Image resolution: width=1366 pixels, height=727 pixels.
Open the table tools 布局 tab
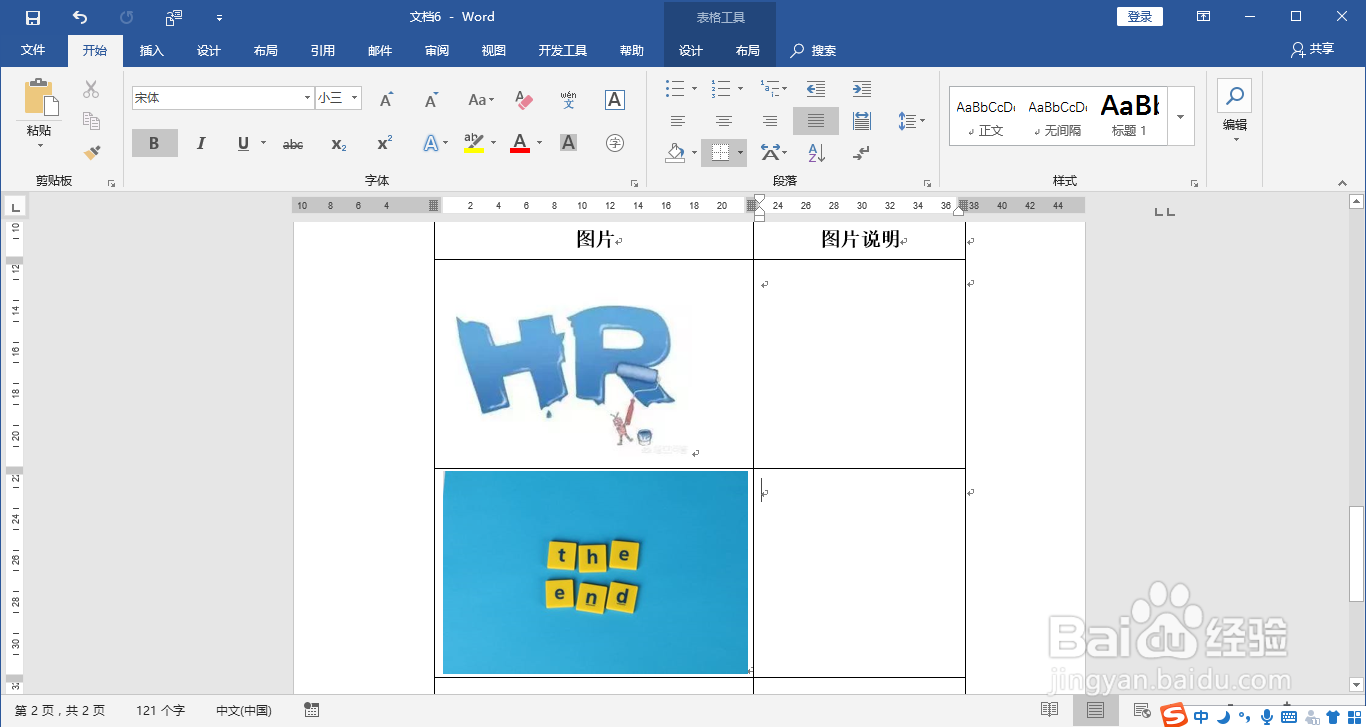[748, 50]
